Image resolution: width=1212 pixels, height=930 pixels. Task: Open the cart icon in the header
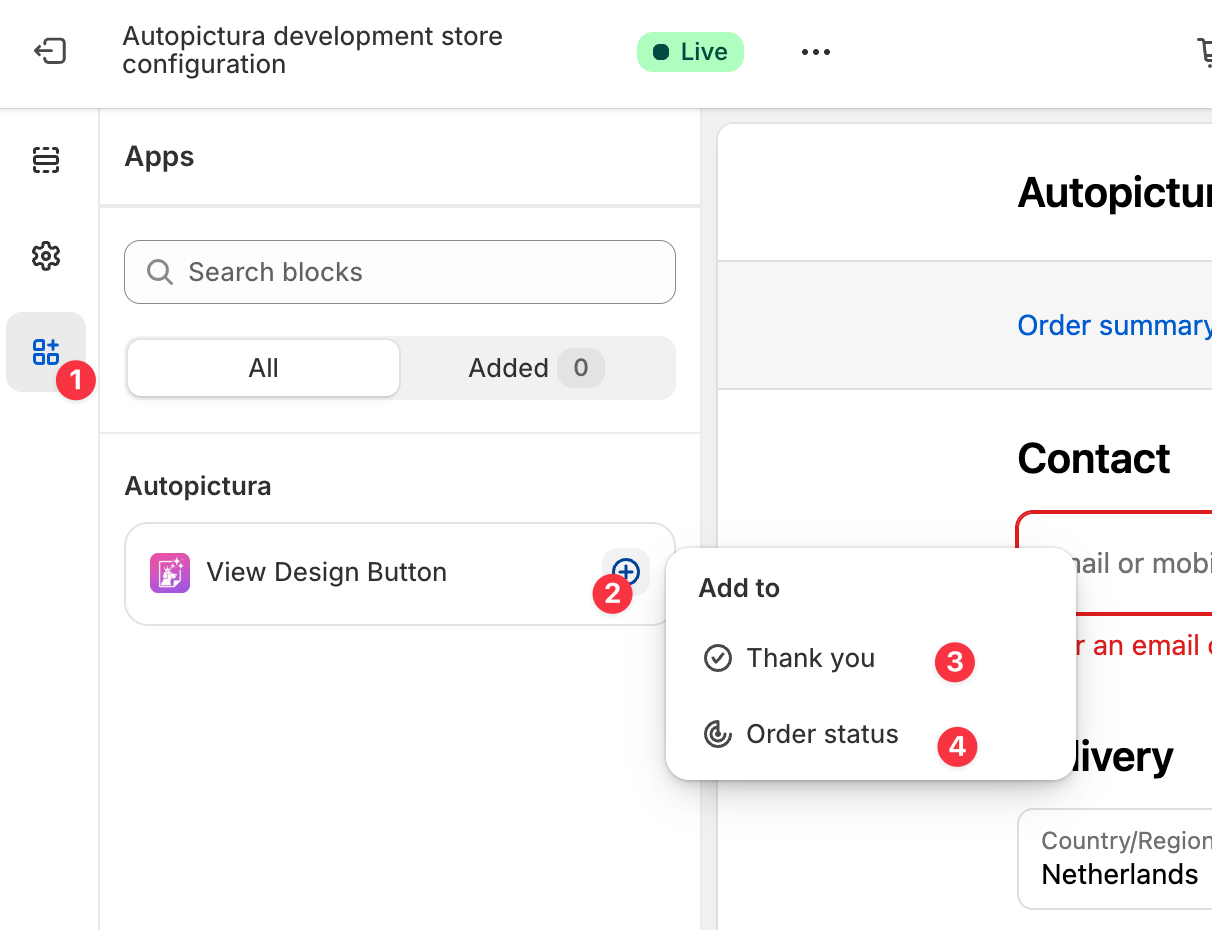coord(1203,52)
